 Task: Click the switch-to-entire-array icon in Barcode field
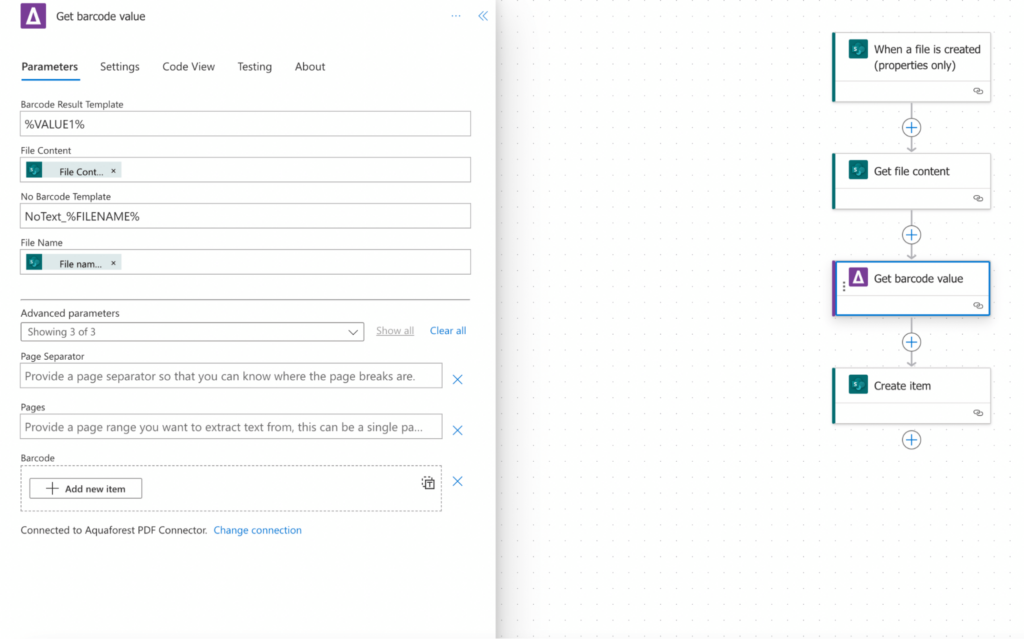428,482
